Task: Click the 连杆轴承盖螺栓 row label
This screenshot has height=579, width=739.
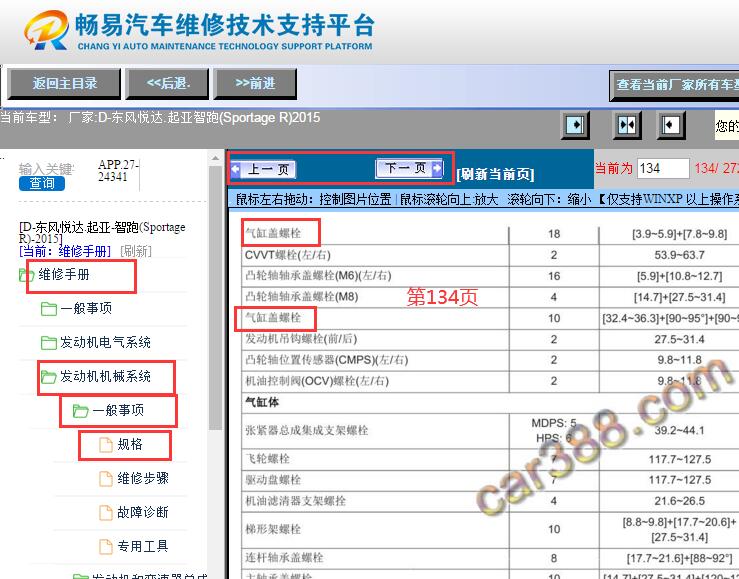Action: tap(284, 558)
